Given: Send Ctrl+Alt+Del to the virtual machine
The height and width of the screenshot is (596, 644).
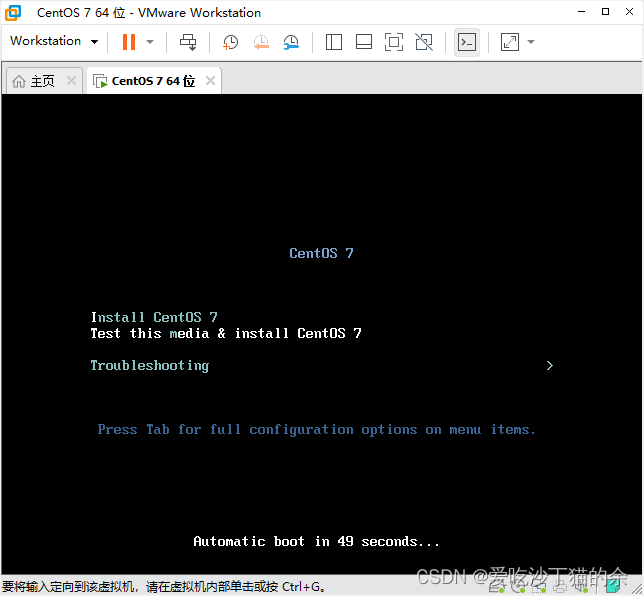Looking at the screenshot, I should (x=189, y=42).
